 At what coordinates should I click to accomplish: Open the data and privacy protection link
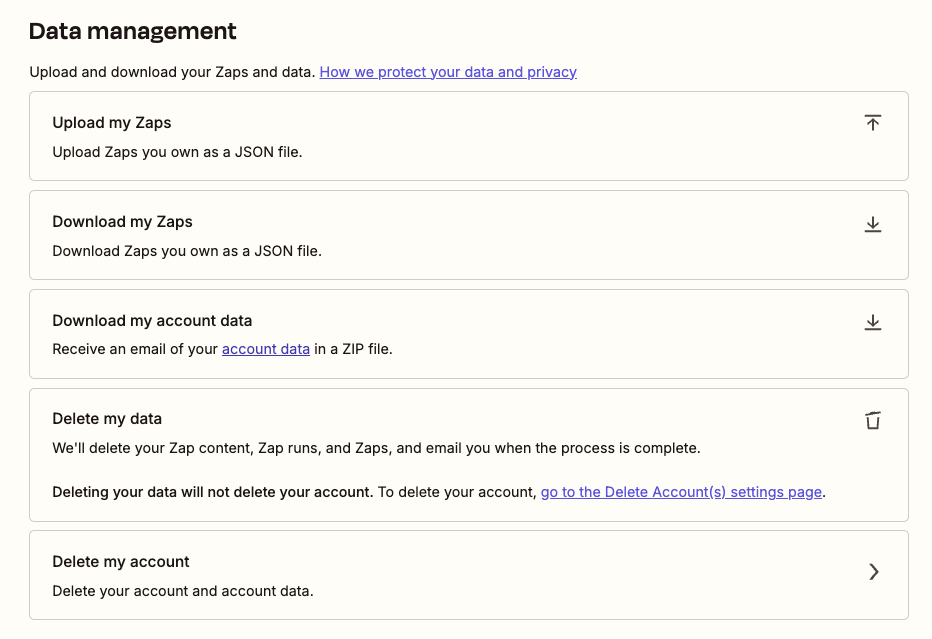tap(447, 71)
